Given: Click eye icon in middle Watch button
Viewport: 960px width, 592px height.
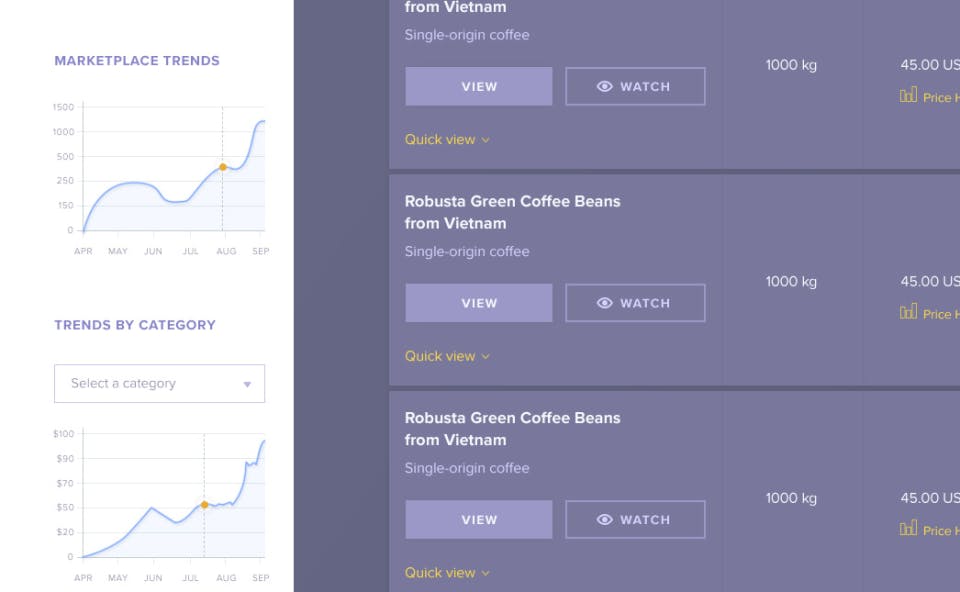Looking at the screenshot, I should tap(604, 303).
